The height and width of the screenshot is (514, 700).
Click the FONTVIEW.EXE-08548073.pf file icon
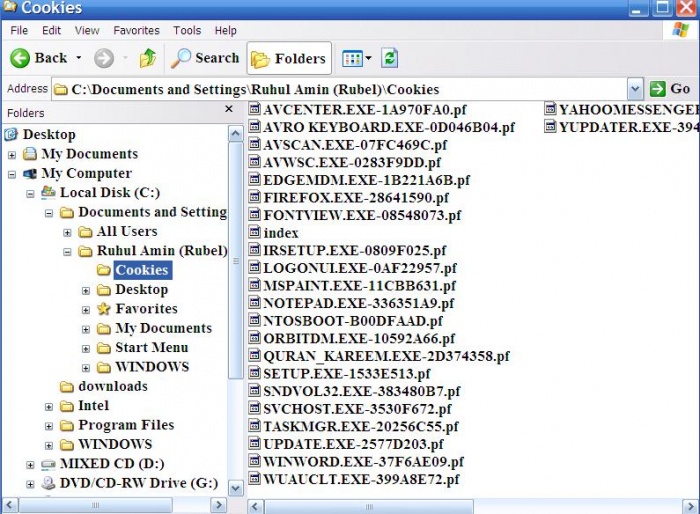point(254,214)
